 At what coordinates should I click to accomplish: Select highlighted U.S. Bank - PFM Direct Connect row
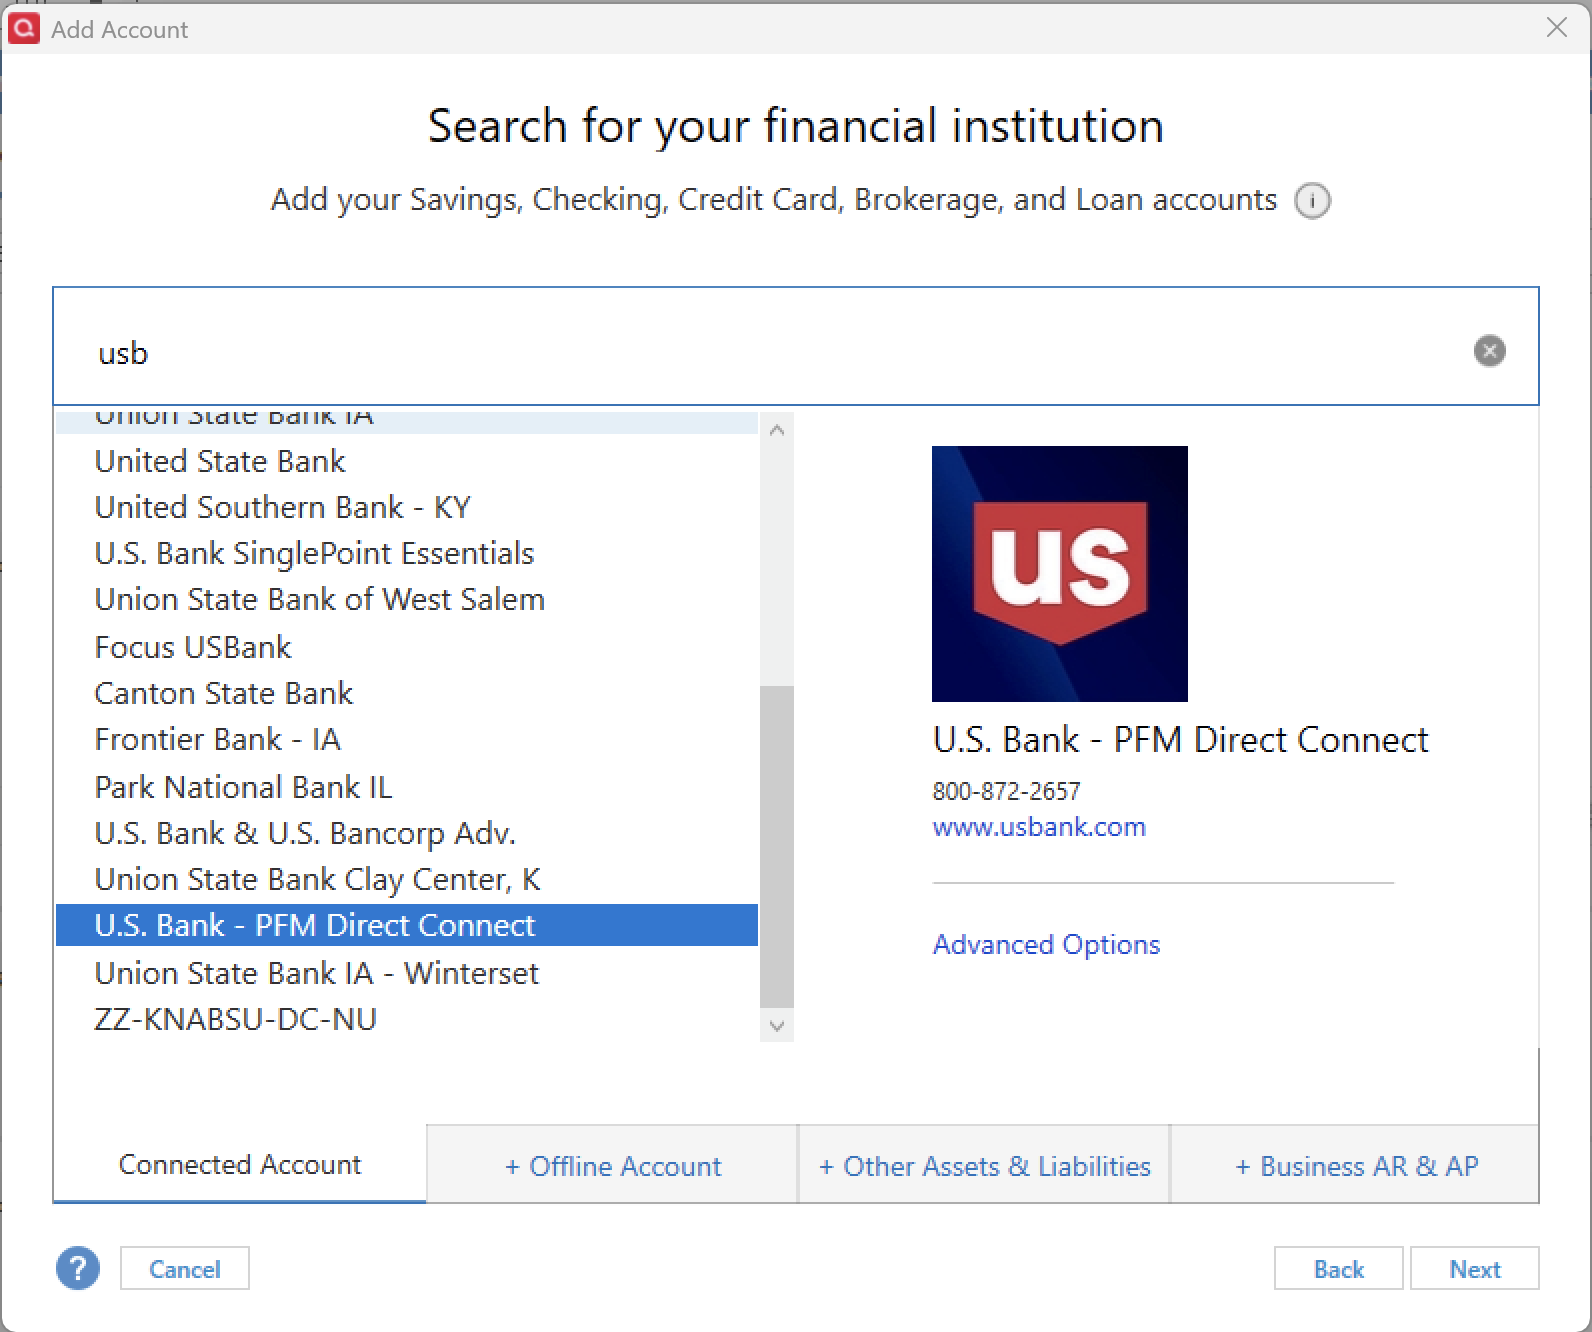pos(407,925)
